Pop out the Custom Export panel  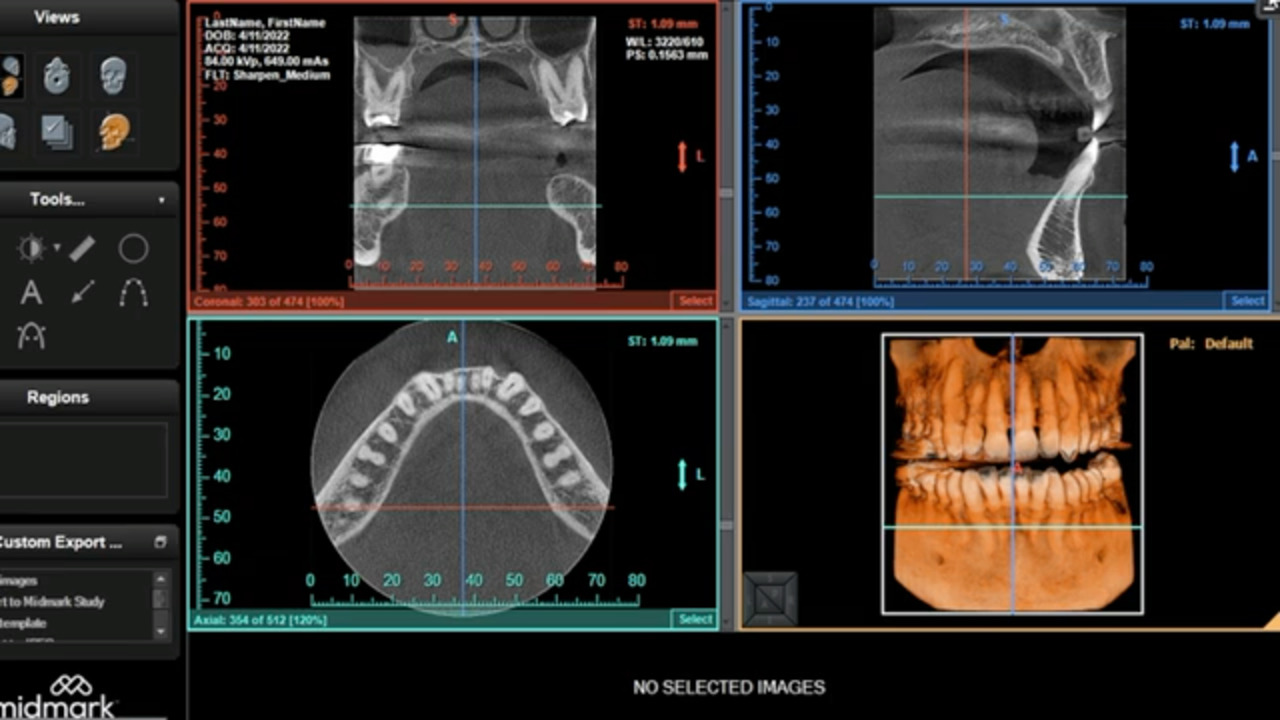pyautogui.click(x=160, y=542)
